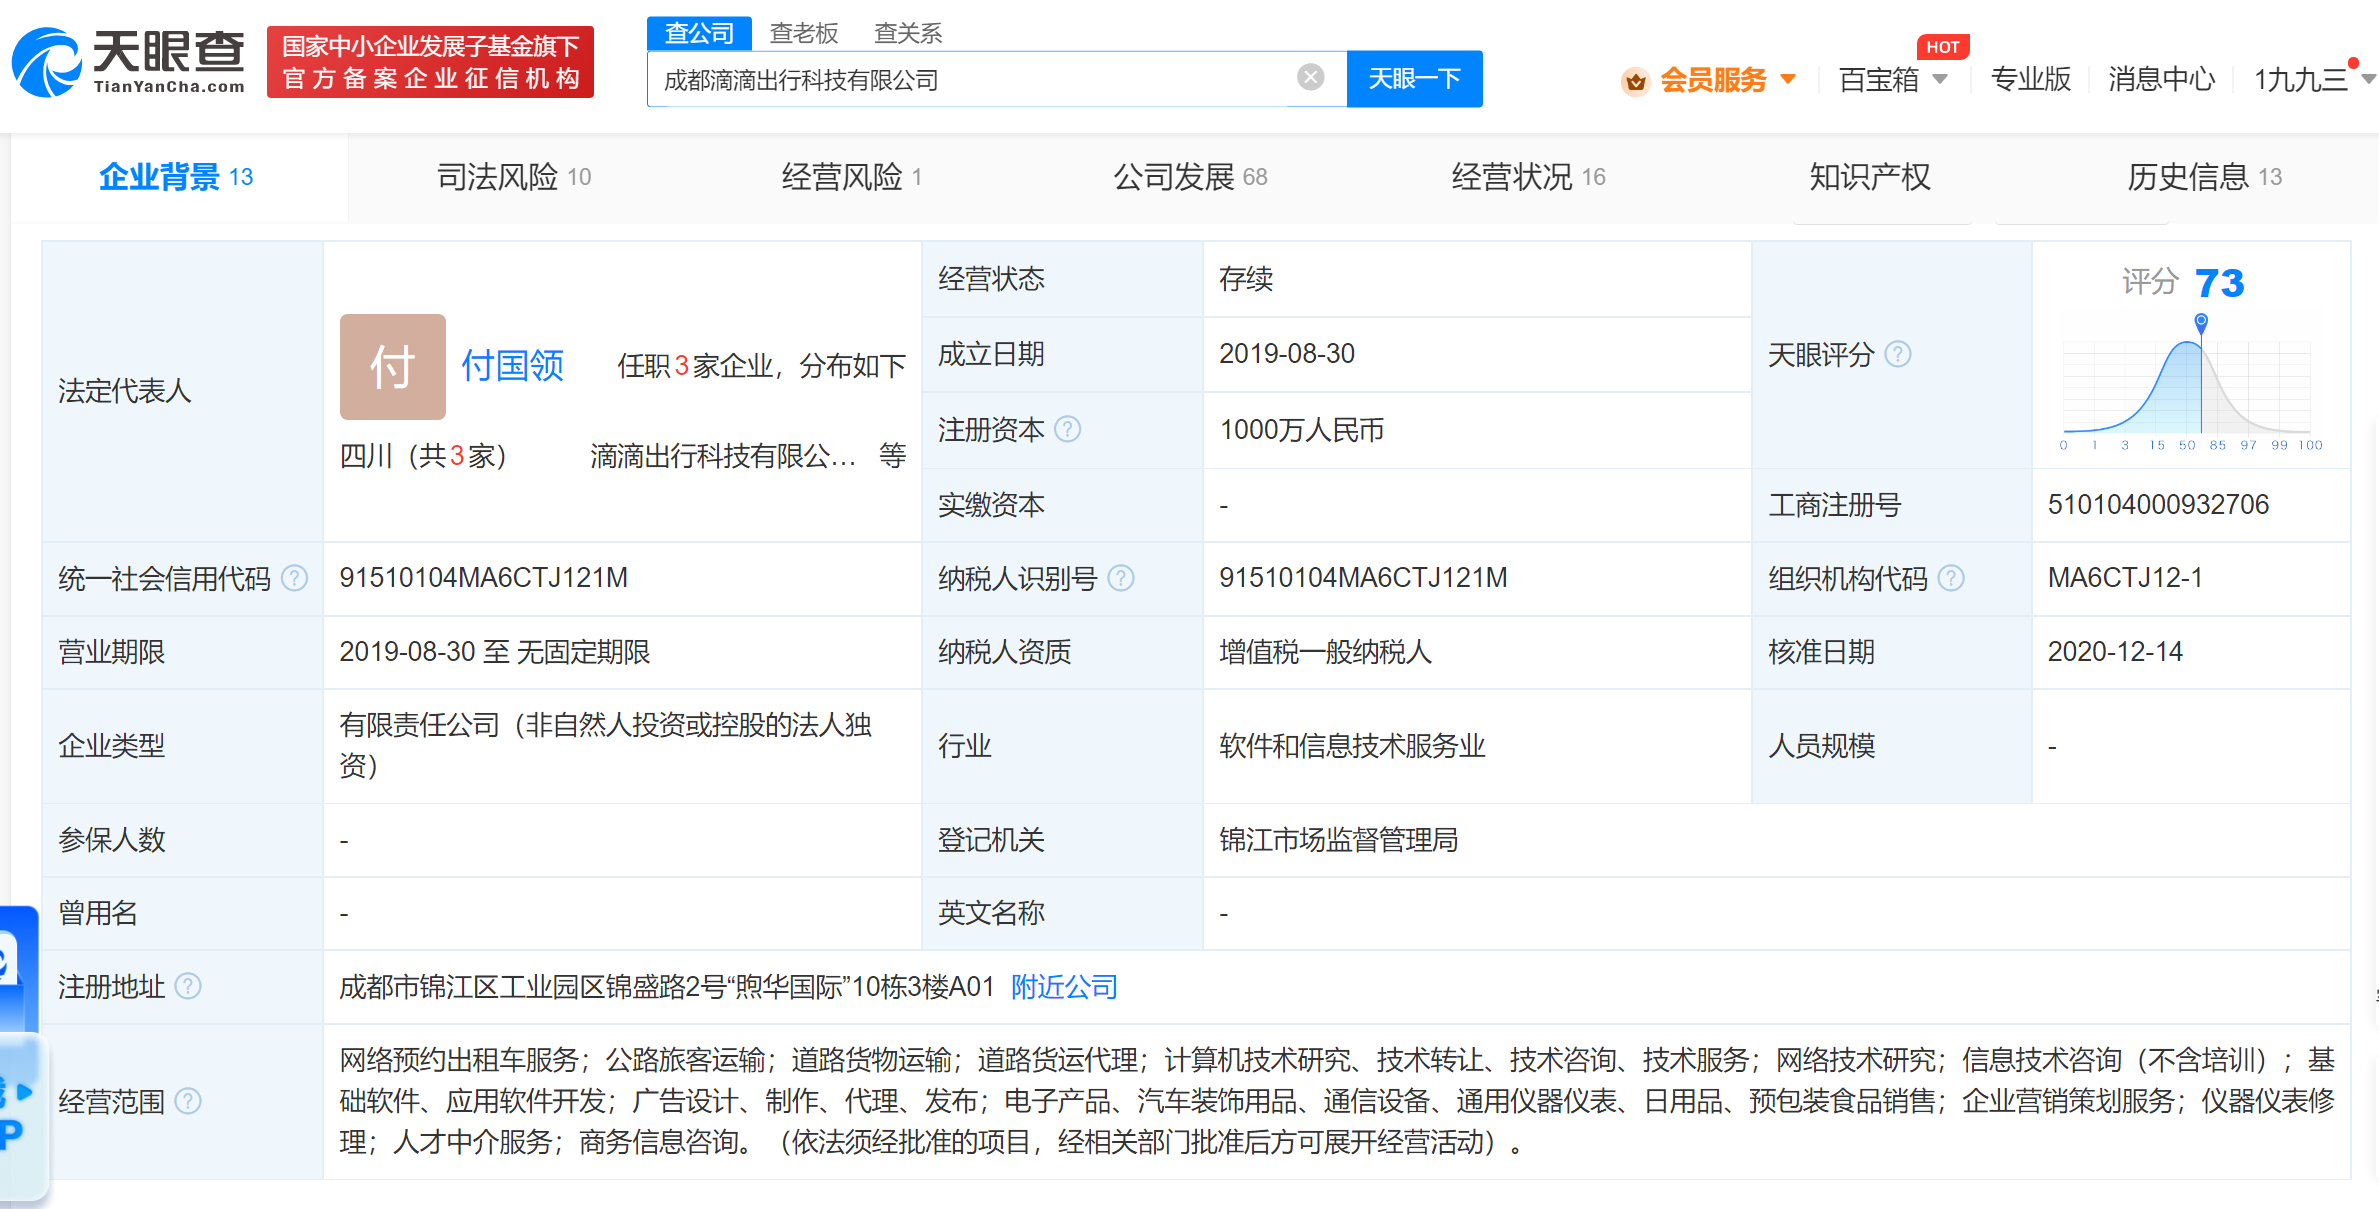Expand the 会员服务 dropdown arrow
The image size is (2379, 1209).
(1789, 79)
